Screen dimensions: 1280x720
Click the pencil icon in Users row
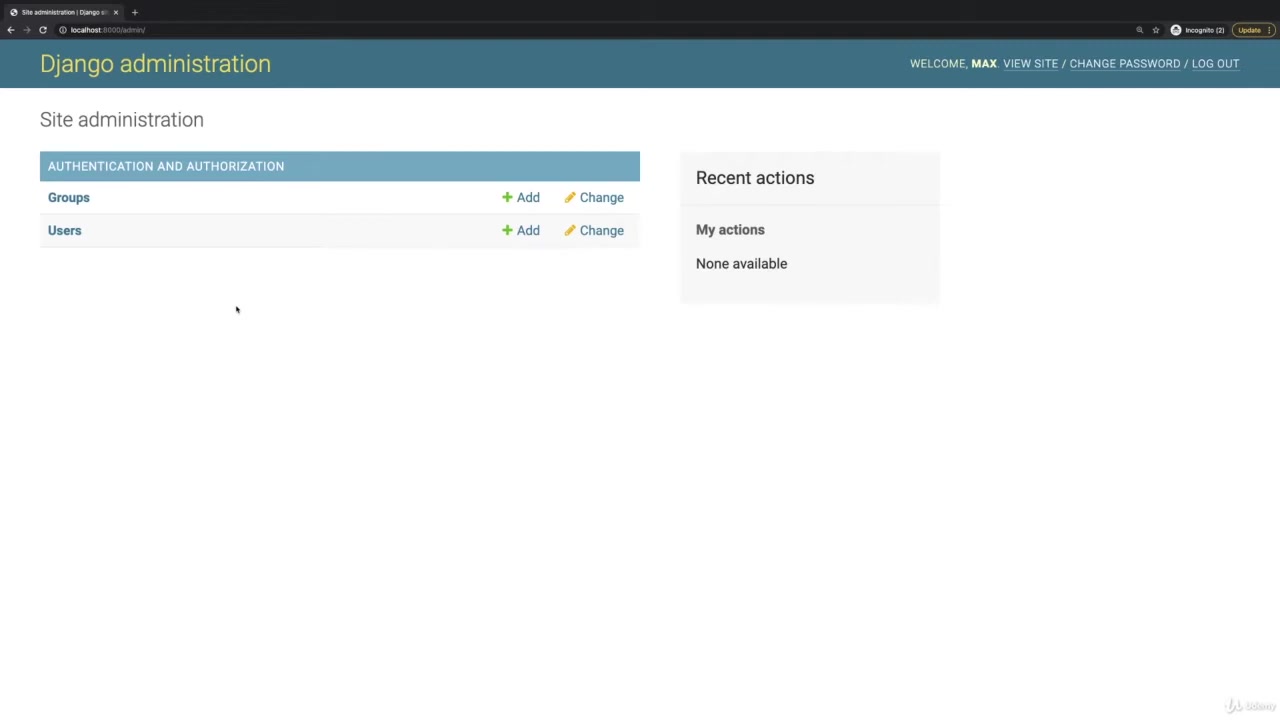coord(570,231)
